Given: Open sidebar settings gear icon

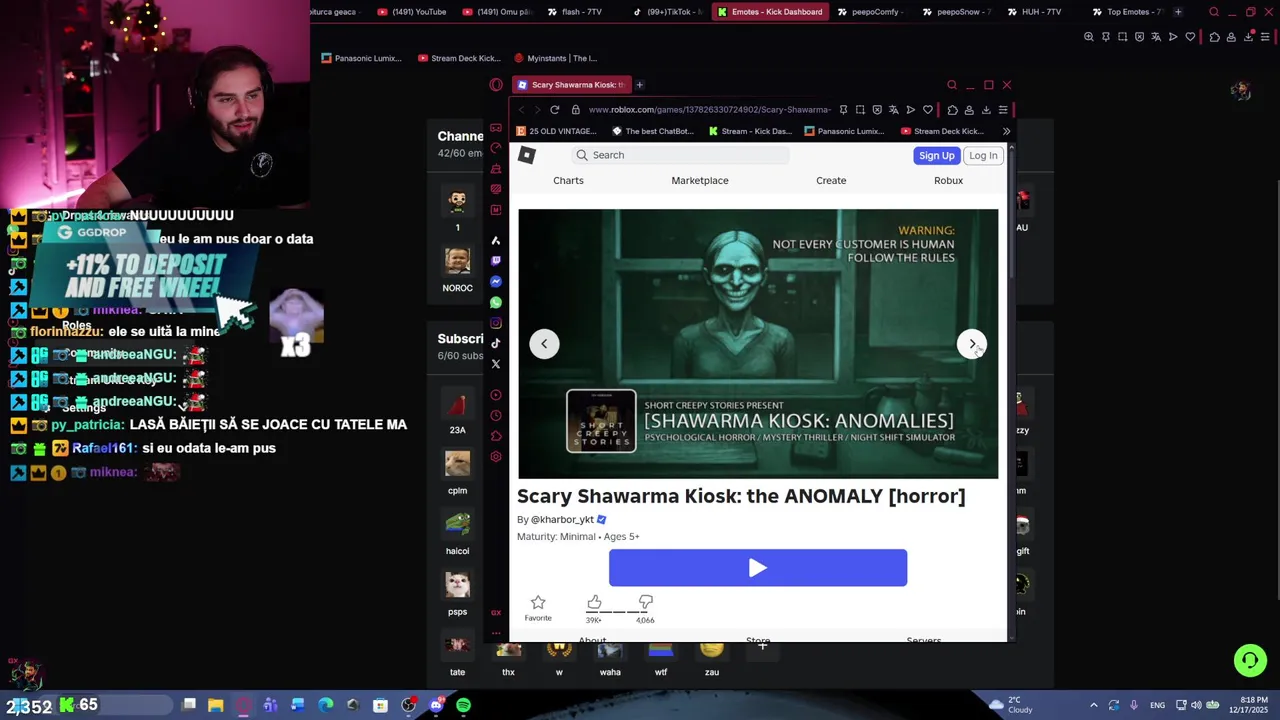Looking at the screenshot, I should pyautogui.click(x=496, y=457).
